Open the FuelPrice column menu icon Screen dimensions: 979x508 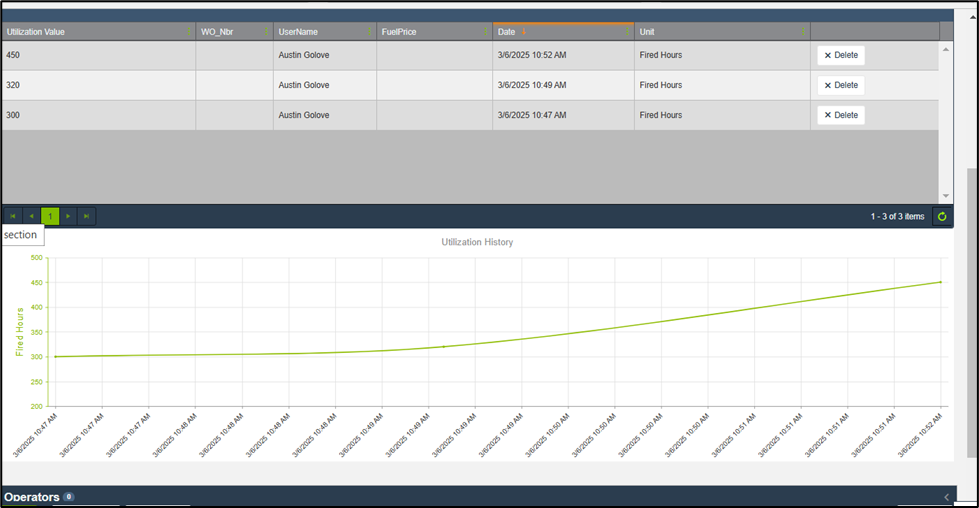point(486,32)
